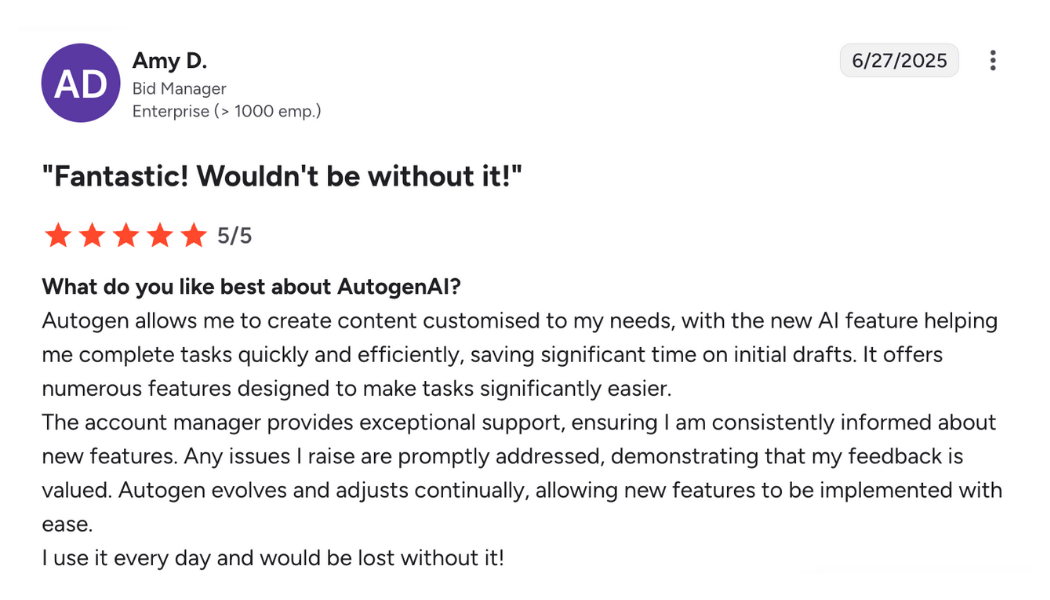The width and height of the screenshot is (1050, 600).
Task: Click the second rating star
Action: tap(92, 236)
